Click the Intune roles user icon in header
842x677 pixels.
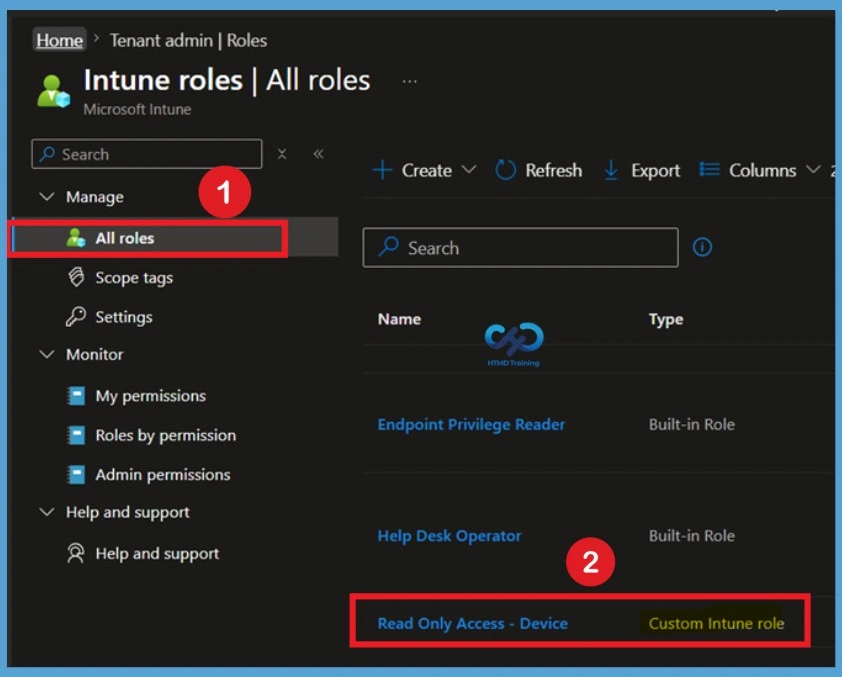point(53,91)
